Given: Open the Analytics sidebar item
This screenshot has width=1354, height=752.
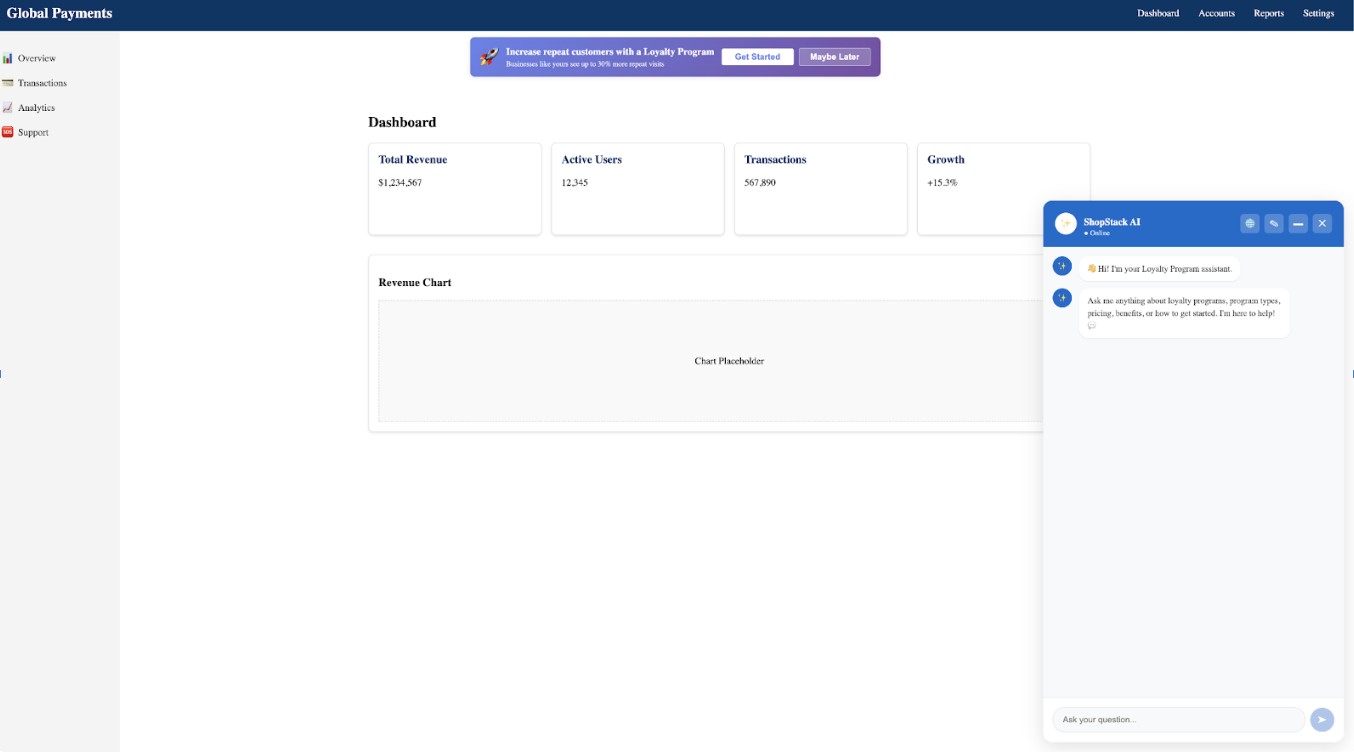Looking at the screenshot, I should click(x=36, y=108).
